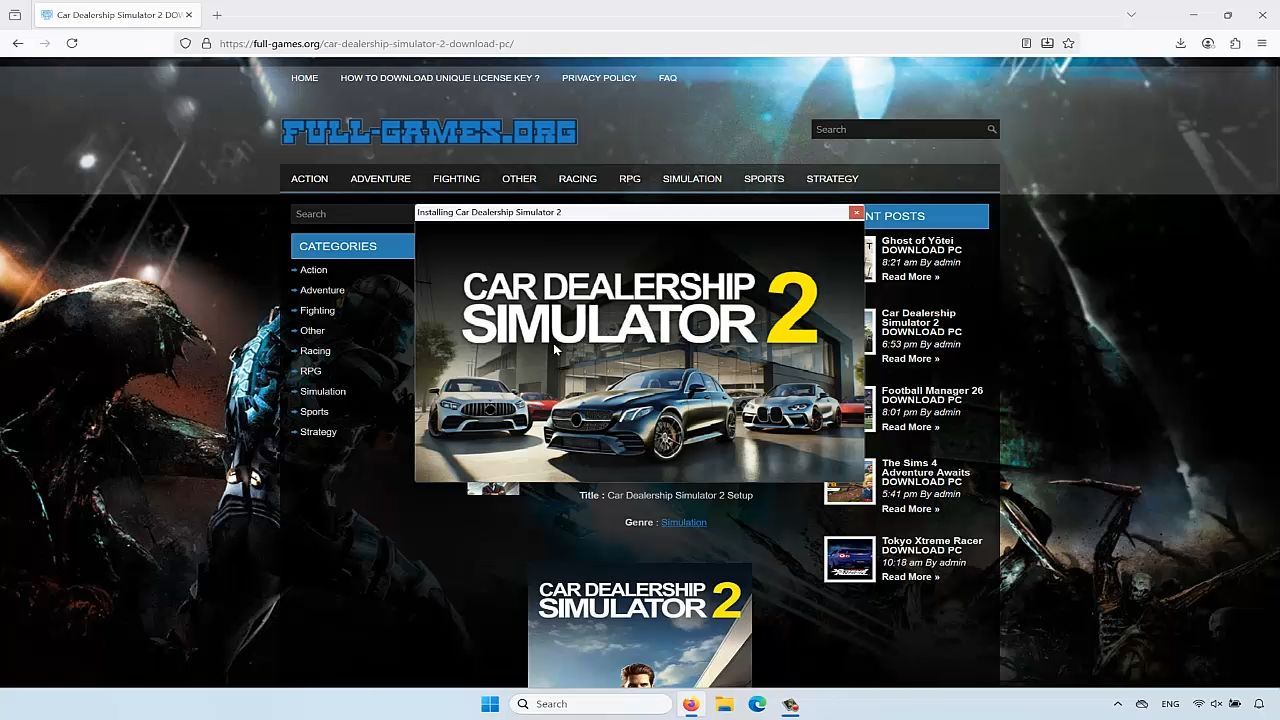
Task: Click The Sims 4 post thumbnail
Action: pos(849,484)
